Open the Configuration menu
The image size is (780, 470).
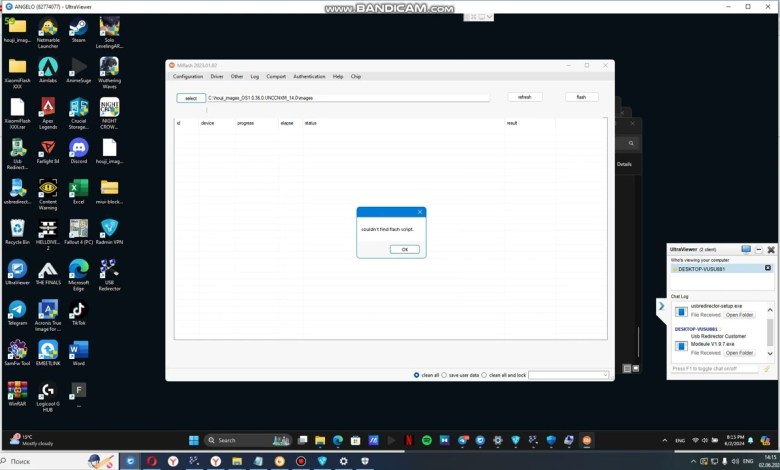(x=188, y=77)
